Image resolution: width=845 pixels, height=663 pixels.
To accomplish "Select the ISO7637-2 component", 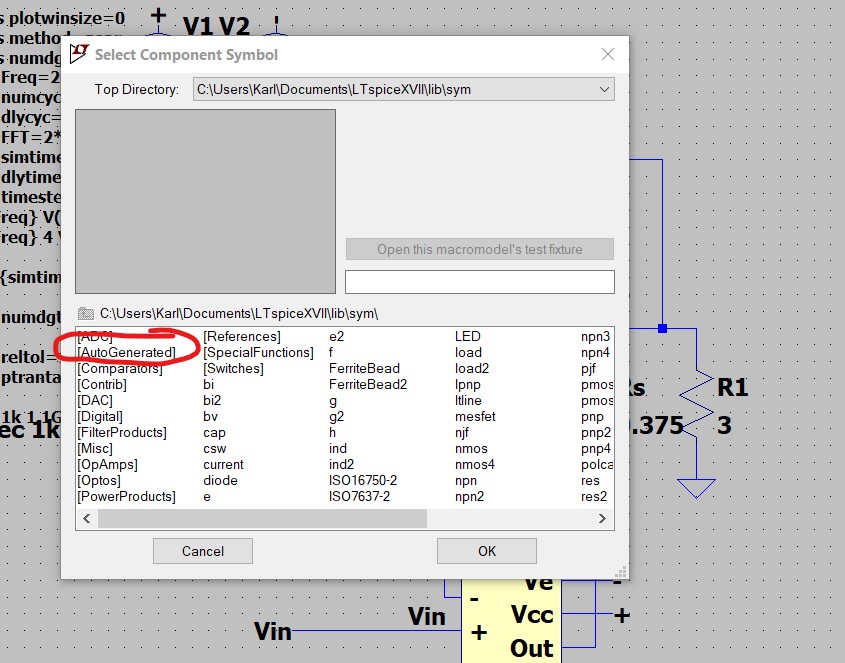I will point(359,496).
